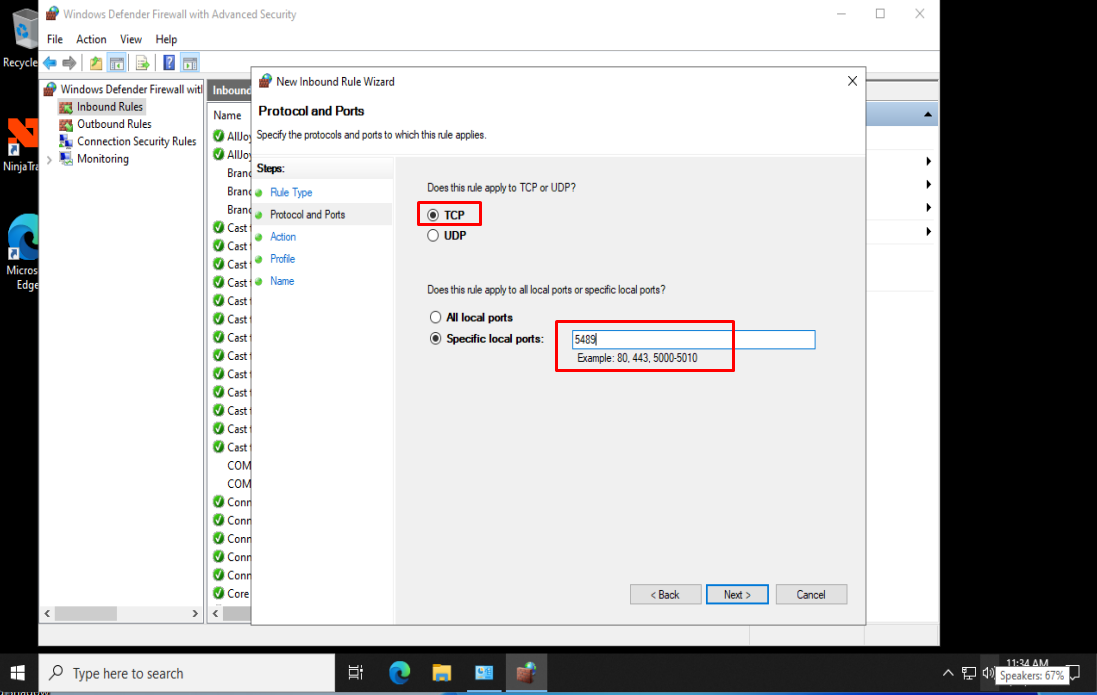This screenshot has width=1097, height=695.
Task: Go to the Profile step
Action: pos(282,259)
